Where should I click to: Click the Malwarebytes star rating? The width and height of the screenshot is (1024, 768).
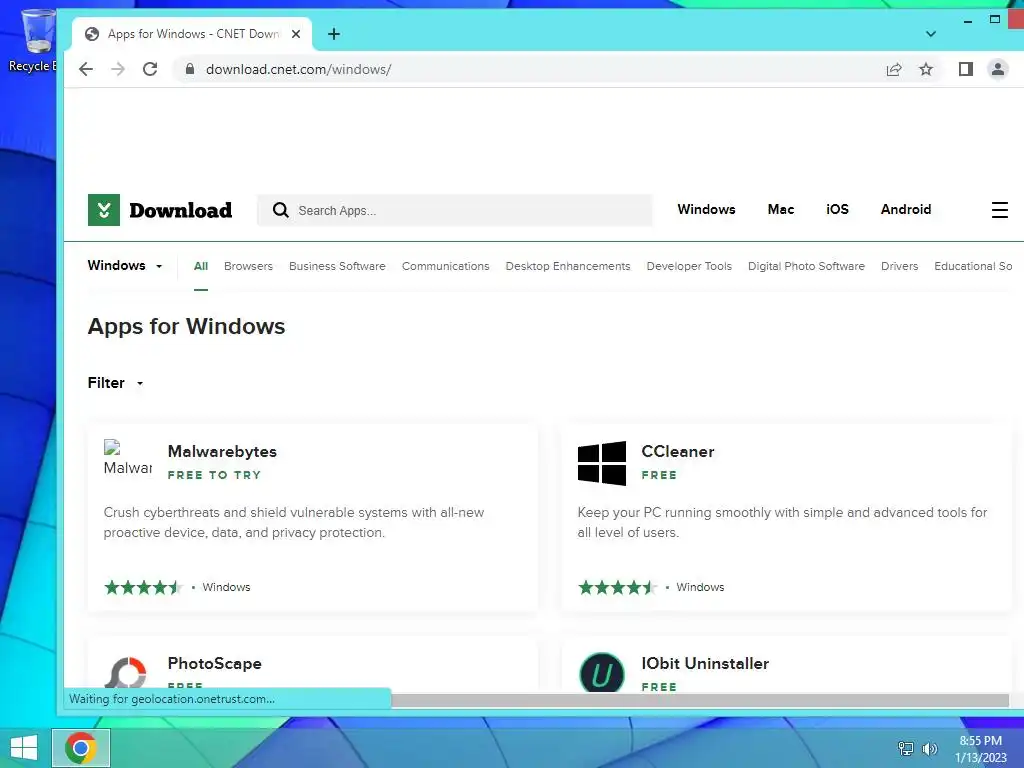[x=143, y=587]
